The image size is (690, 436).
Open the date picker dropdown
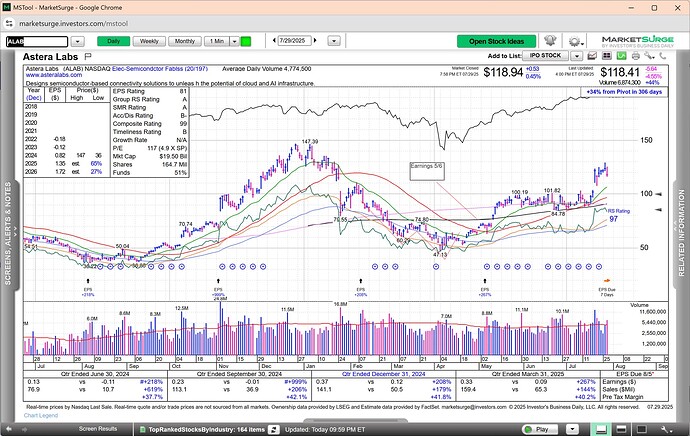(334, 41)
